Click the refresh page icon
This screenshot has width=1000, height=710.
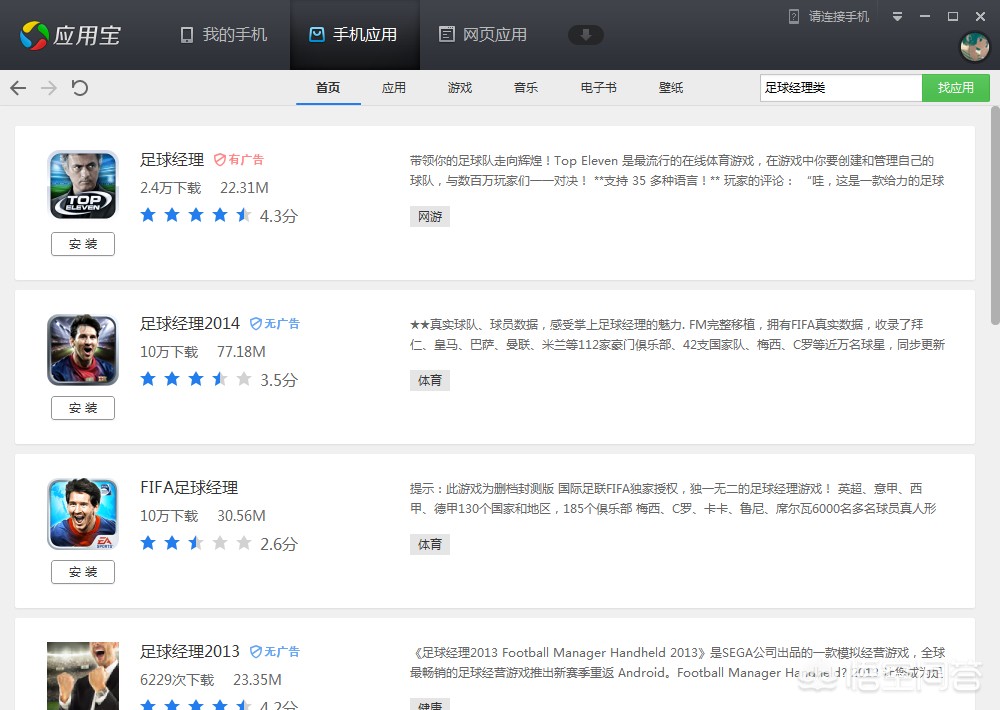[80, 88]
